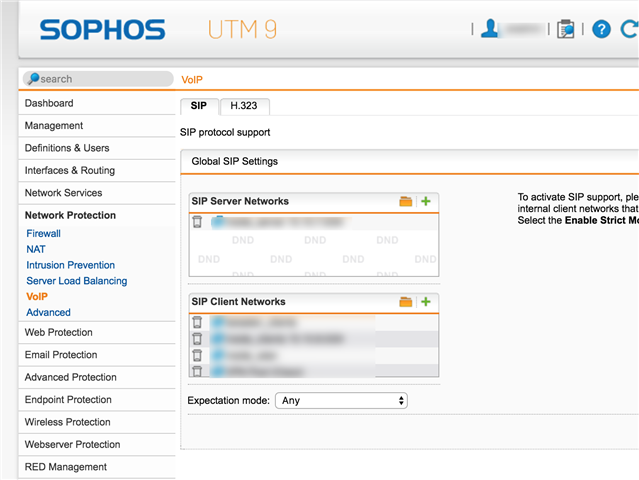Open the Intrusion Prevention link
The width and height of the screenshot is (639, 480).
[x=71, y=265]
